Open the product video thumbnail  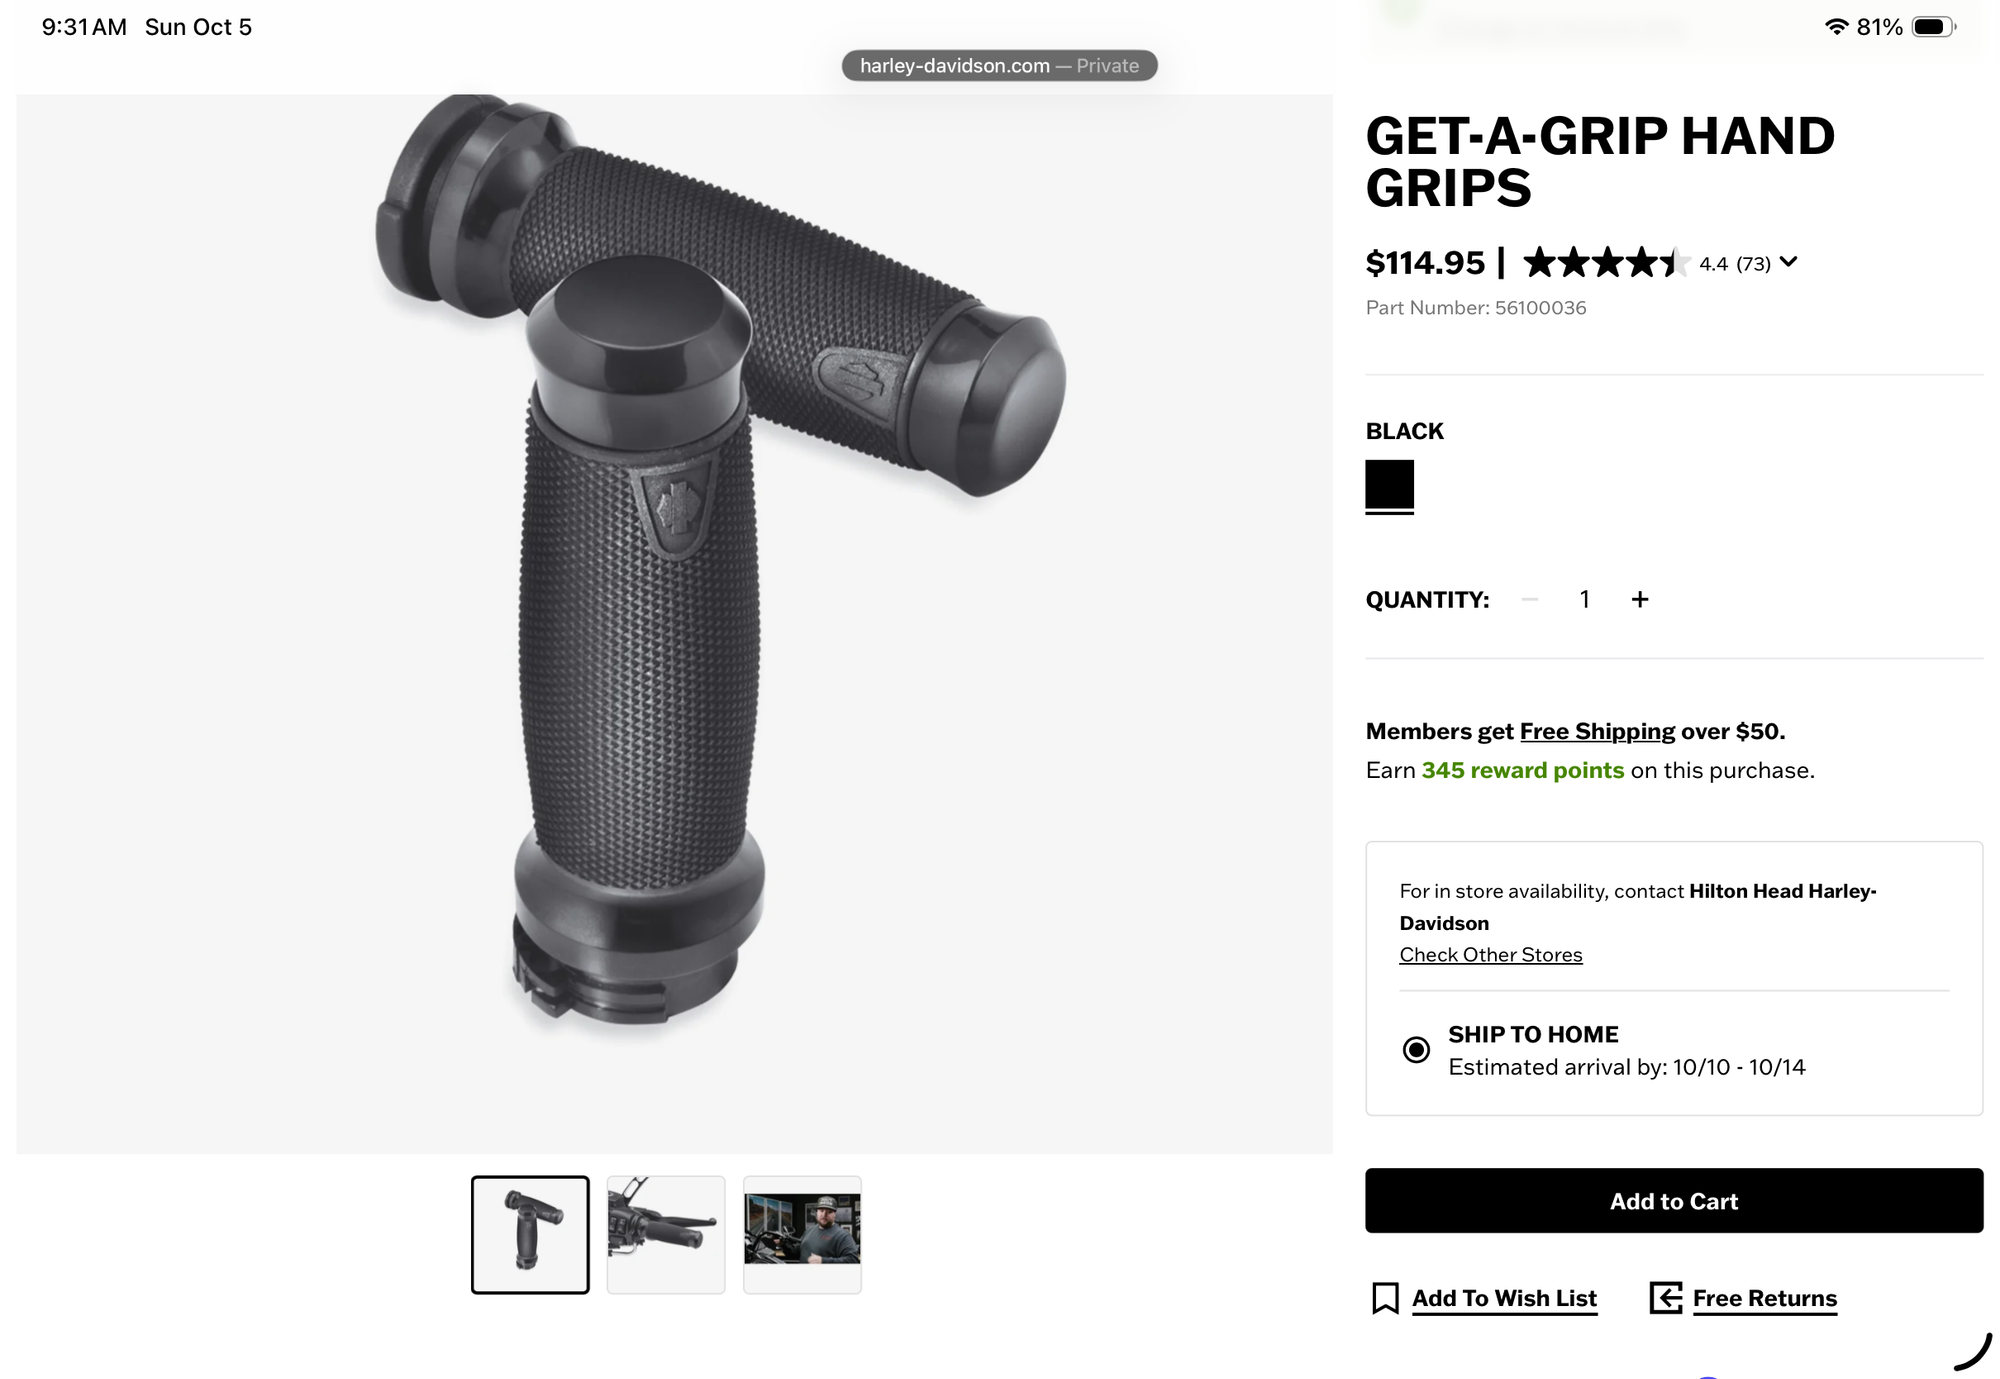pyautogui.click(x=802, y=1235)
